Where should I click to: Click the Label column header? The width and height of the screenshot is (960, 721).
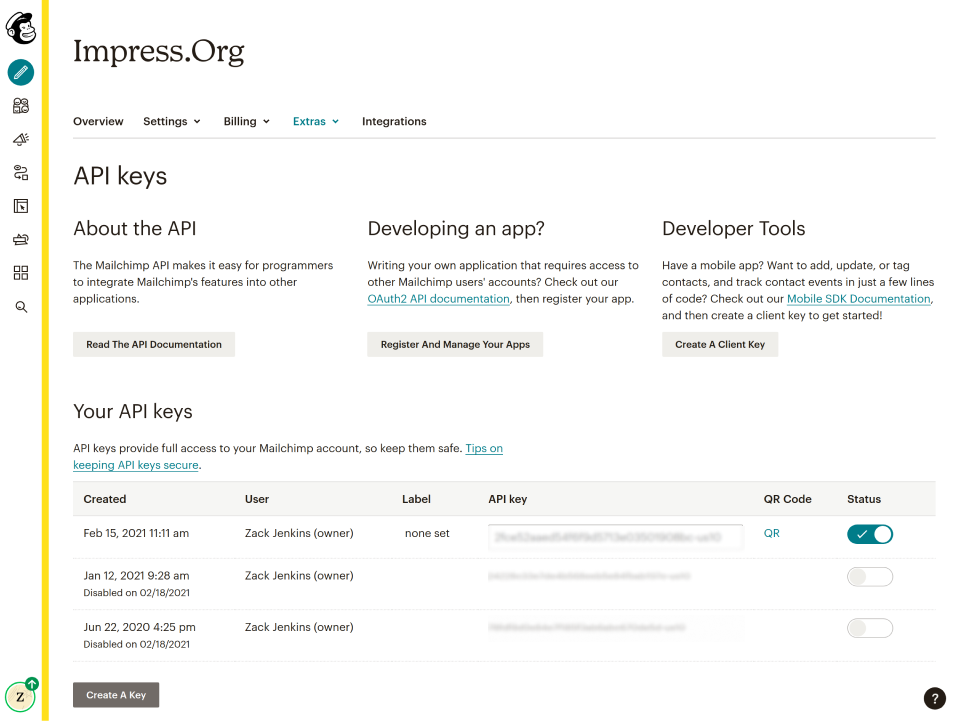(416, 499)
